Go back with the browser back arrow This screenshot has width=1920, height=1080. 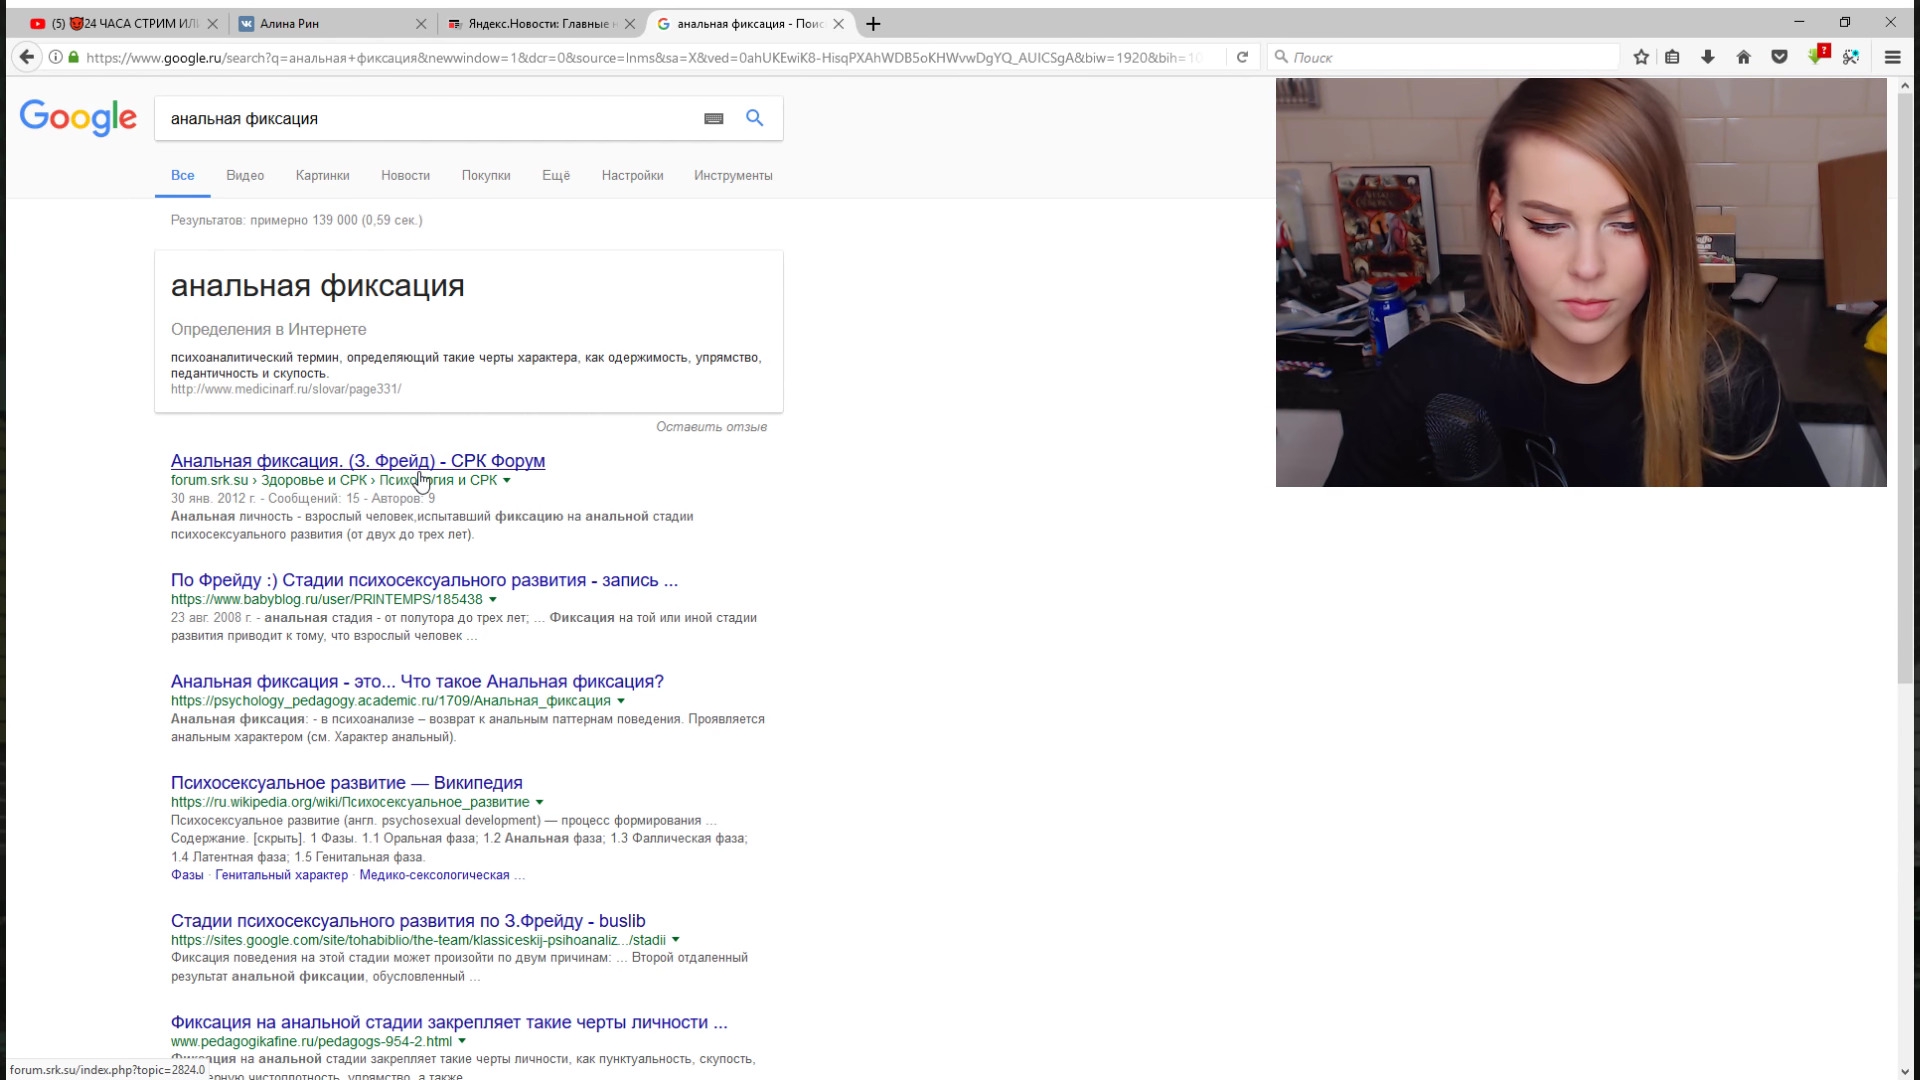[x=27, y=57]
